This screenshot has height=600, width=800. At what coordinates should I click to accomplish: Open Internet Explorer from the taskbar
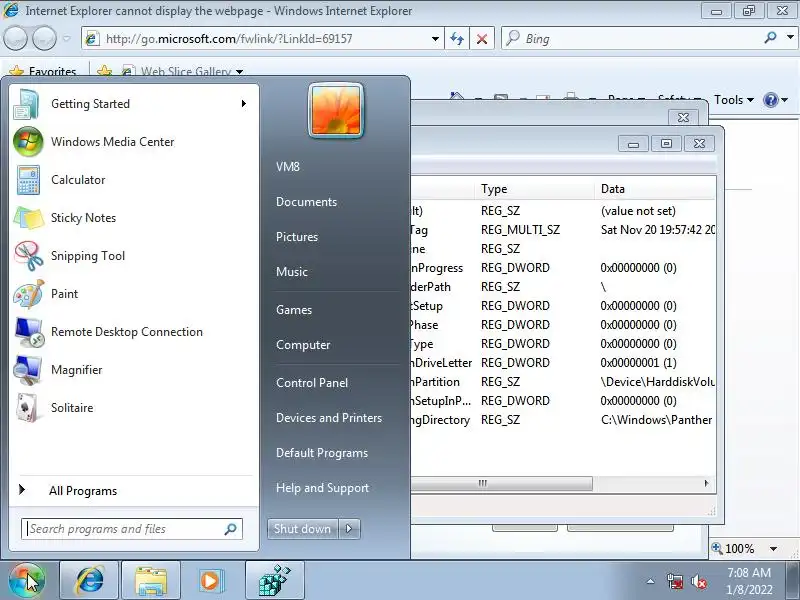[x=89, y=580]
